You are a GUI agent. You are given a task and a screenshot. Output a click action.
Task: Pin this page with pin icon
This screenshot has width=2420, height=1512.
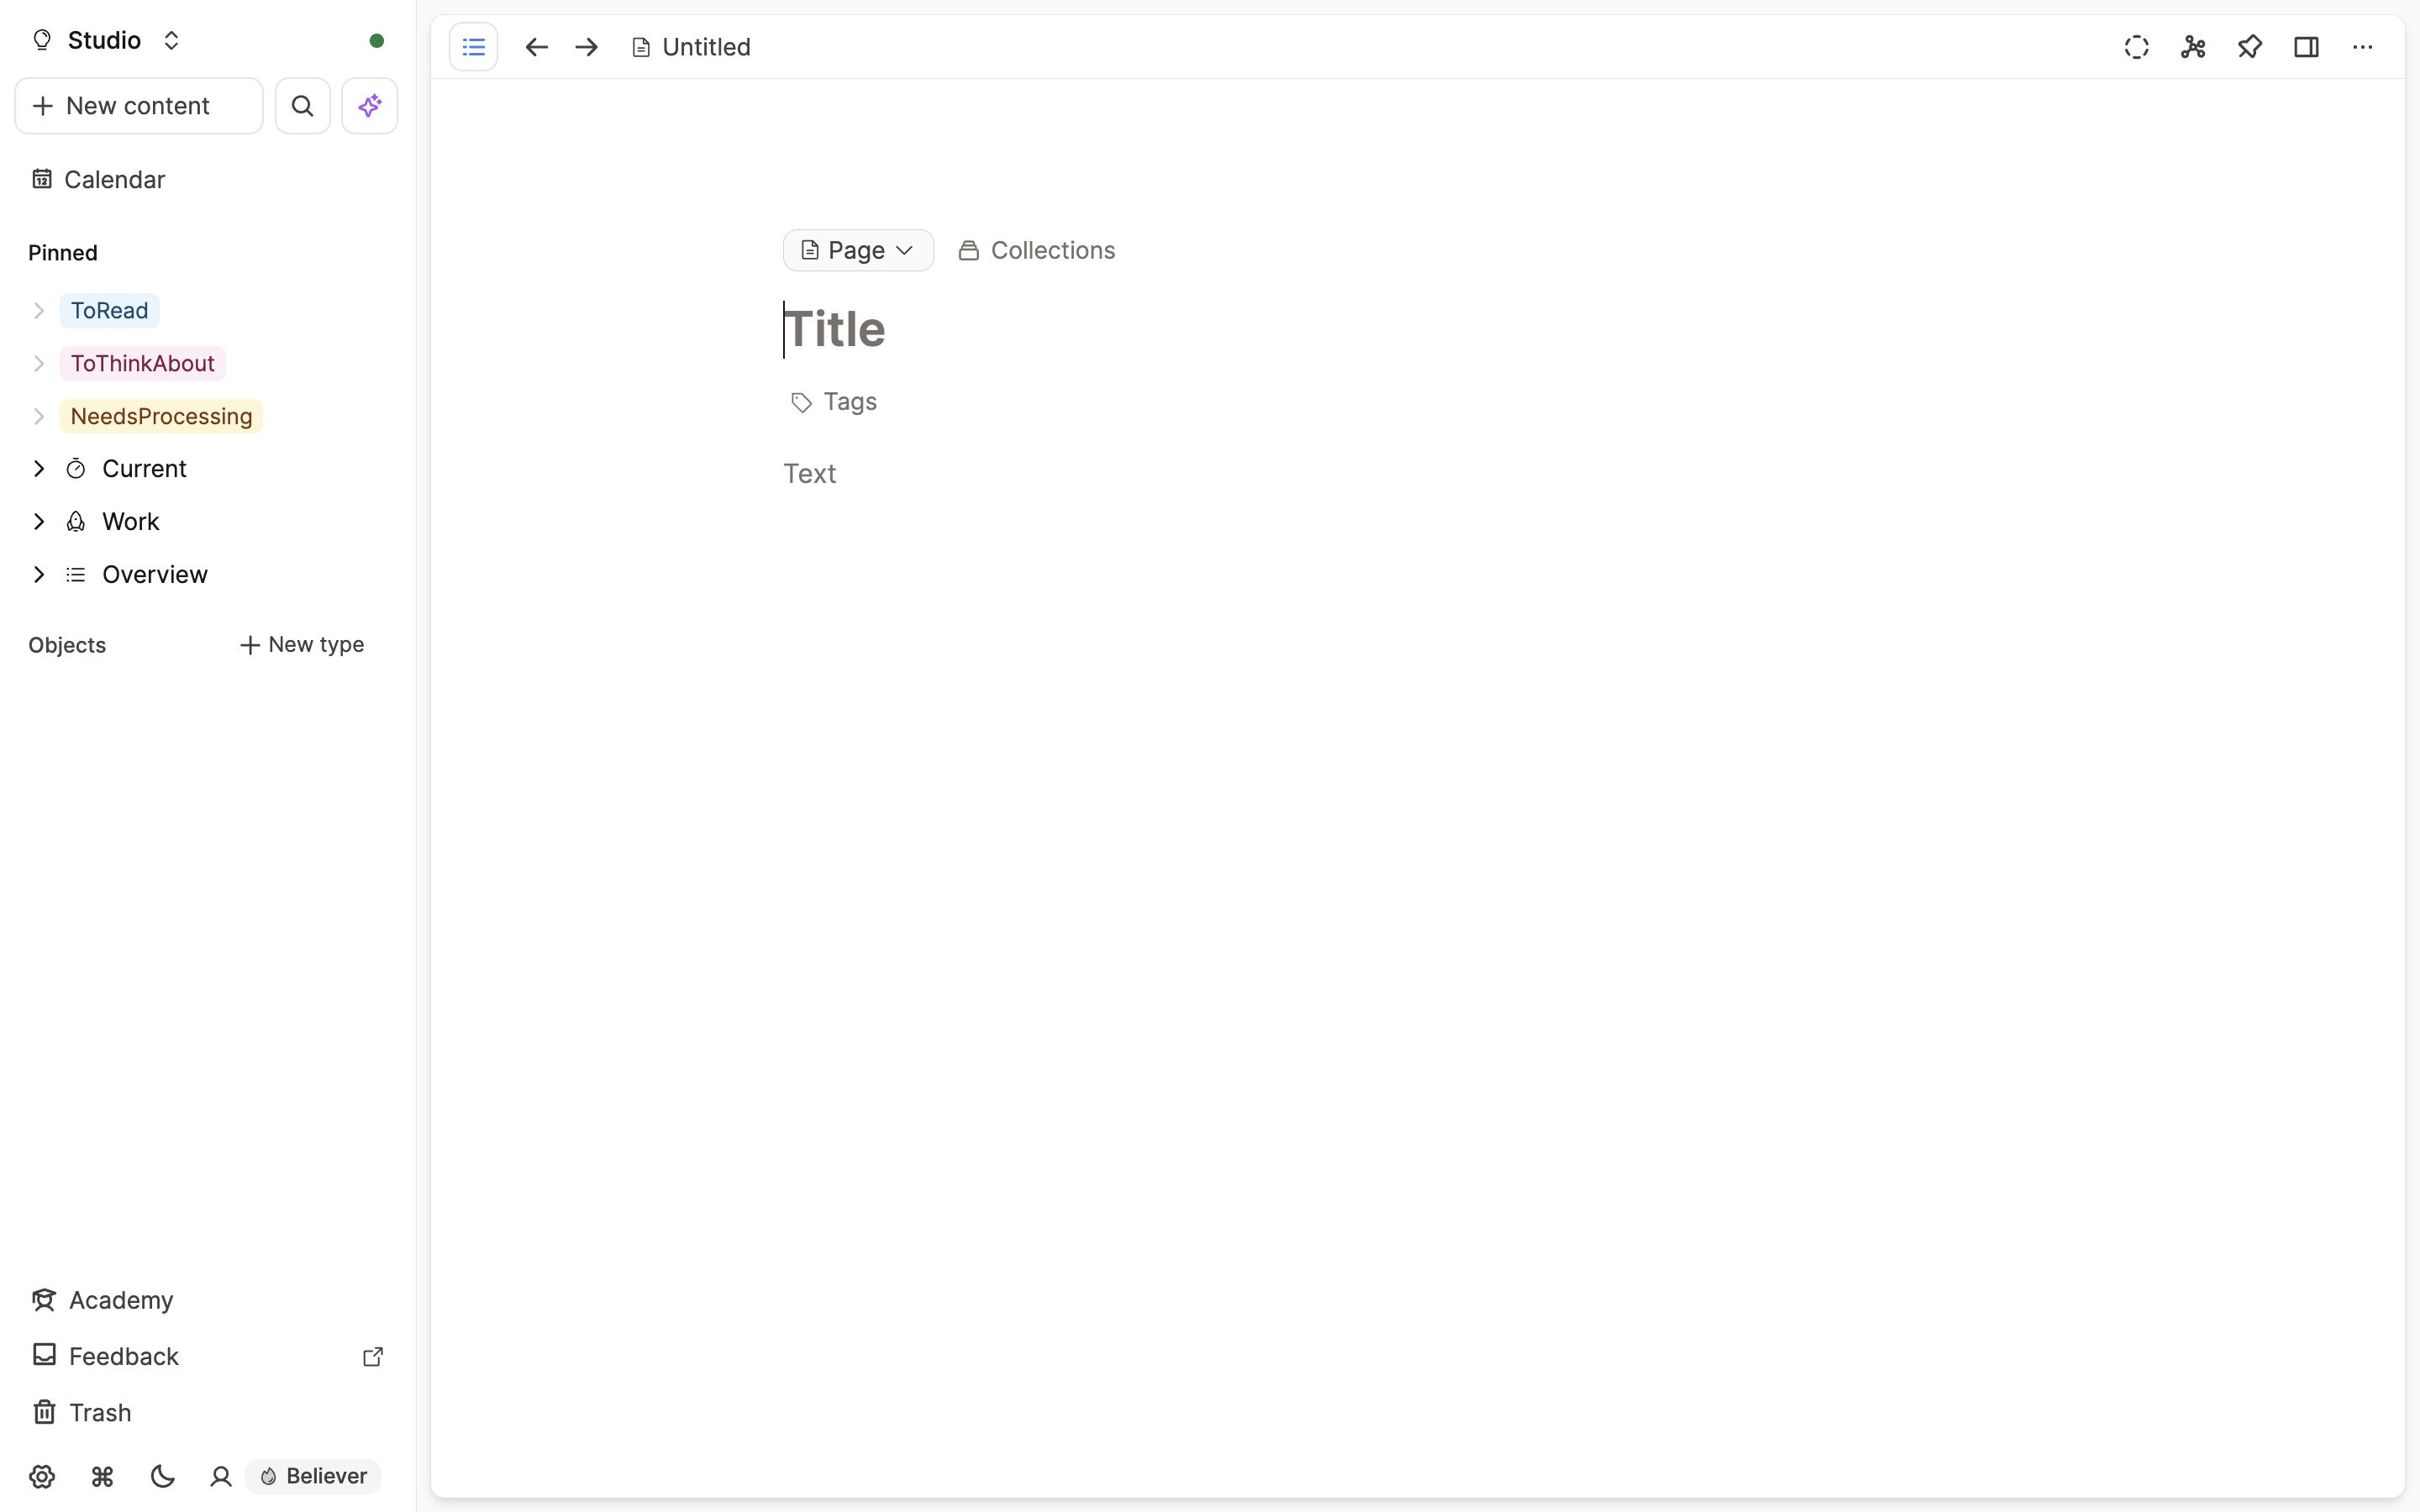(x=2250, y=47)
